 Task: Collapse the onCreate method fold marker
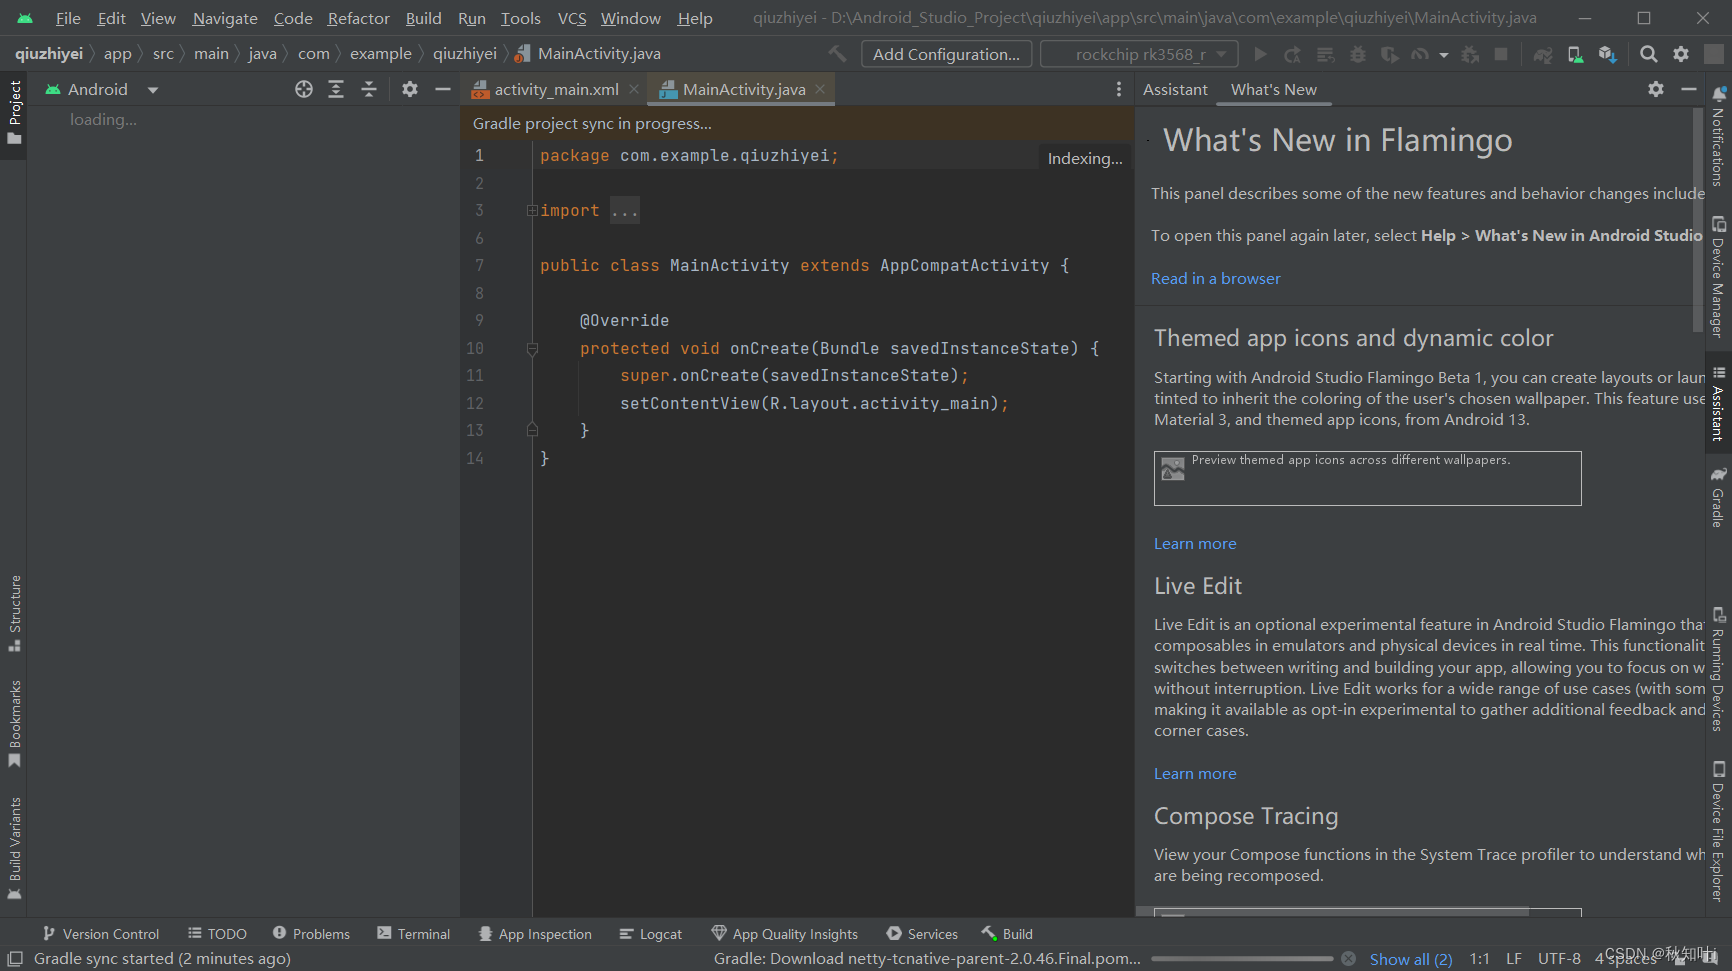pyautogui.click(x=532, y=349)
